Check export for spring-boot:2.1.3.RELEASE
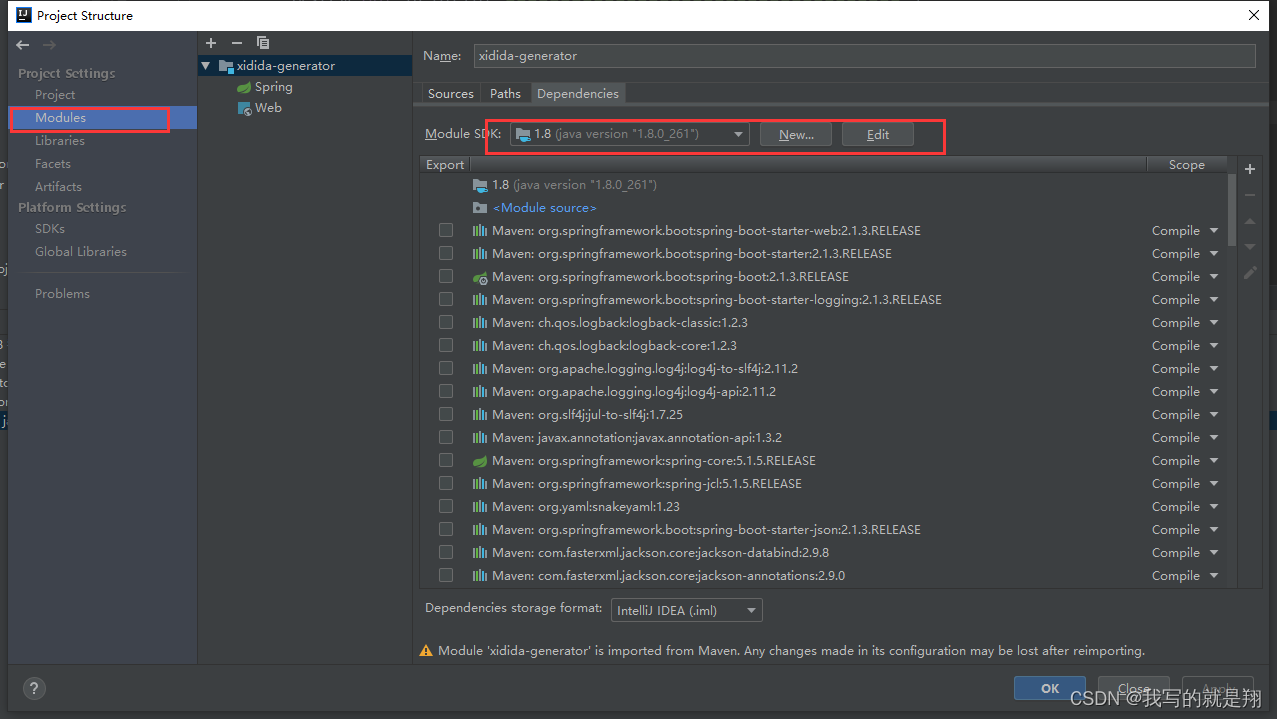 pyautogui.click(x=446, y=277)
